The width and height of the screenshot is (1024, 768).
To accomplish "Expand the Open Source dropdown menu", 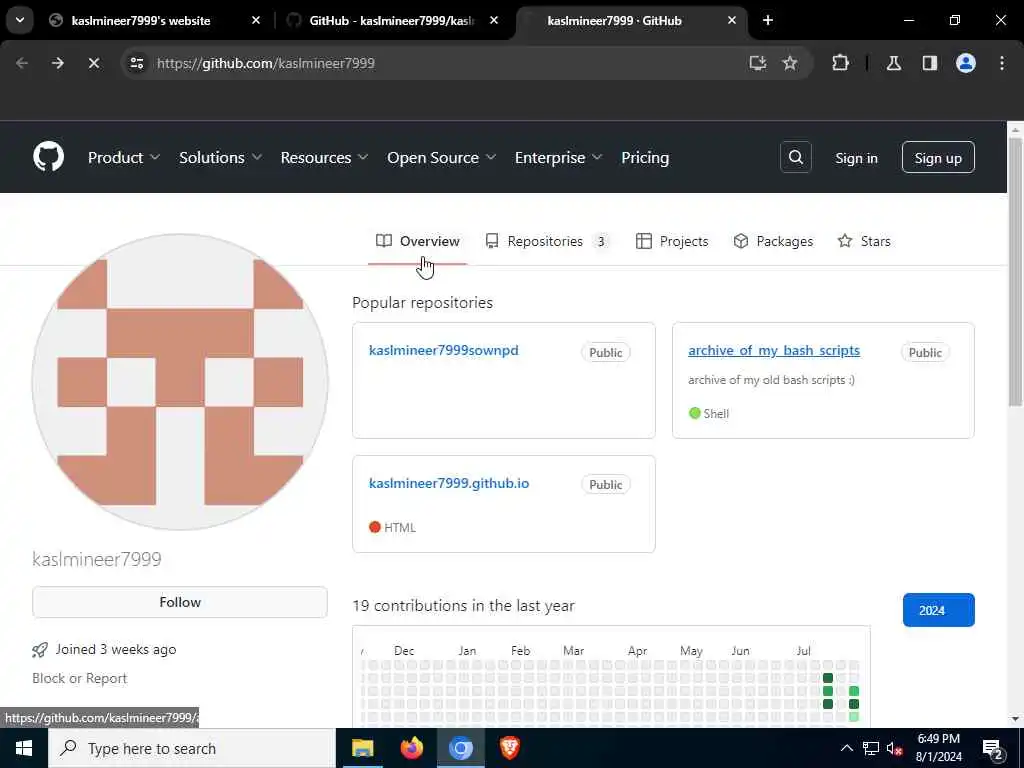I will (x=441, y=157).
